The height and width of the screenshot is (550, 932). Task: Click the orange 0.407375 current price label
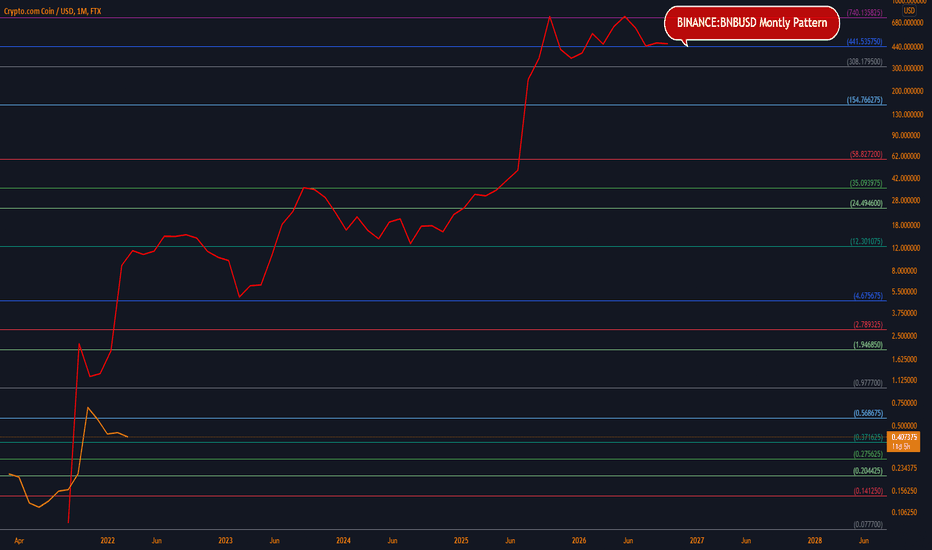(x=903, y=441)
